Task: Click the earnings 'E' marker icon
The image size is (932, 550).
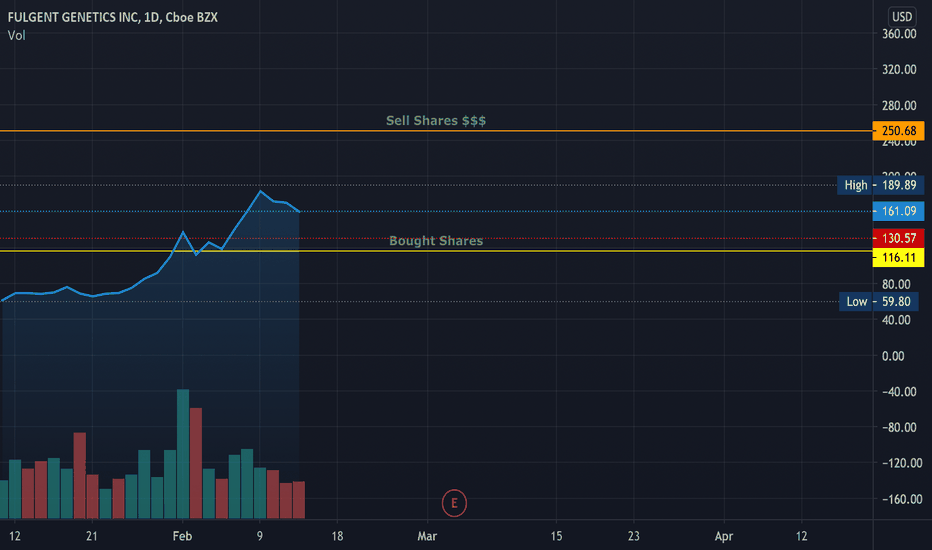Action: [x=454, y=503]
